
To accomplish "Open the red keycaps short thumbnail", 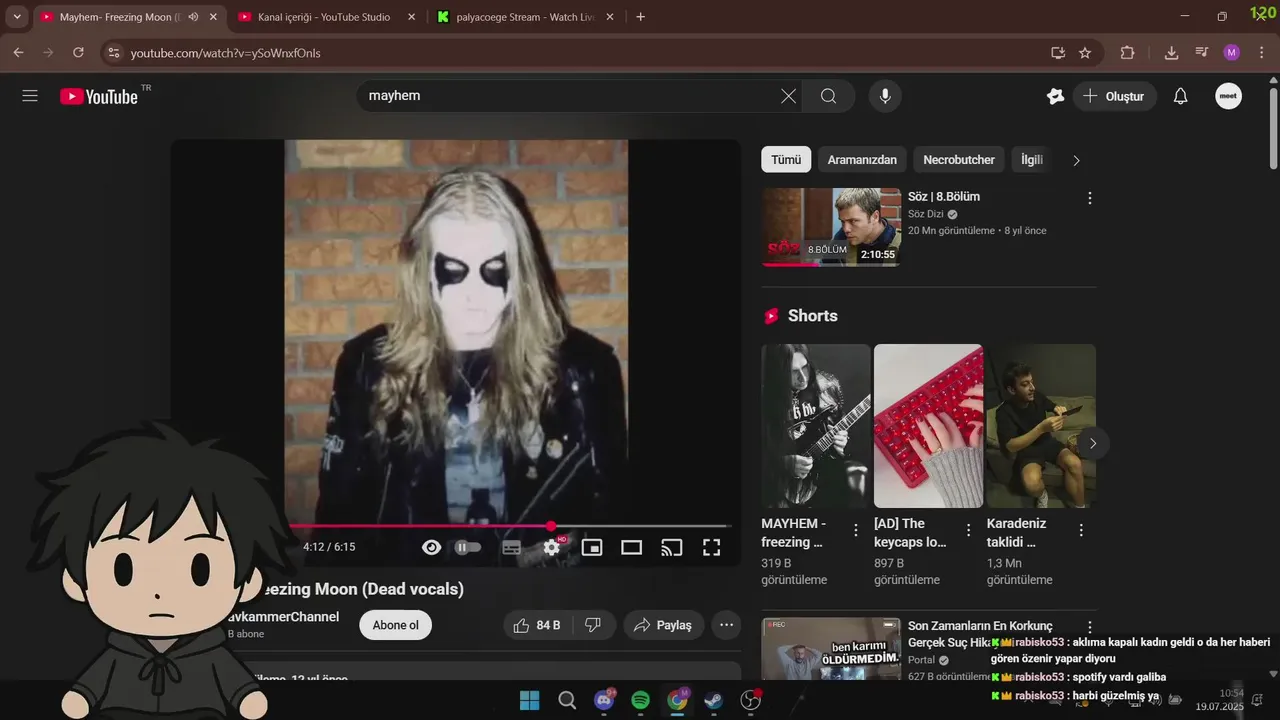I will pos(928,426).
